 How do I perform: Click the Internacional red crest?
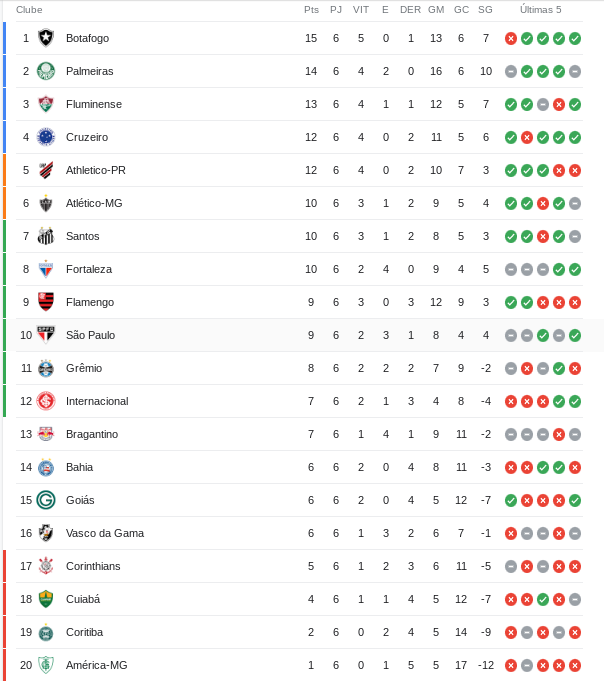(46, 401)
